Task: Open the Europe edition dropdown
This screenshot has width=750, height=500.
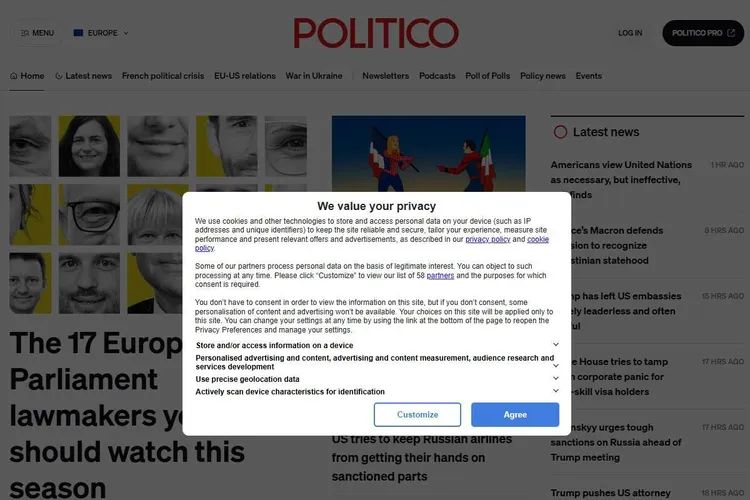Action: [x=101, y=33]
